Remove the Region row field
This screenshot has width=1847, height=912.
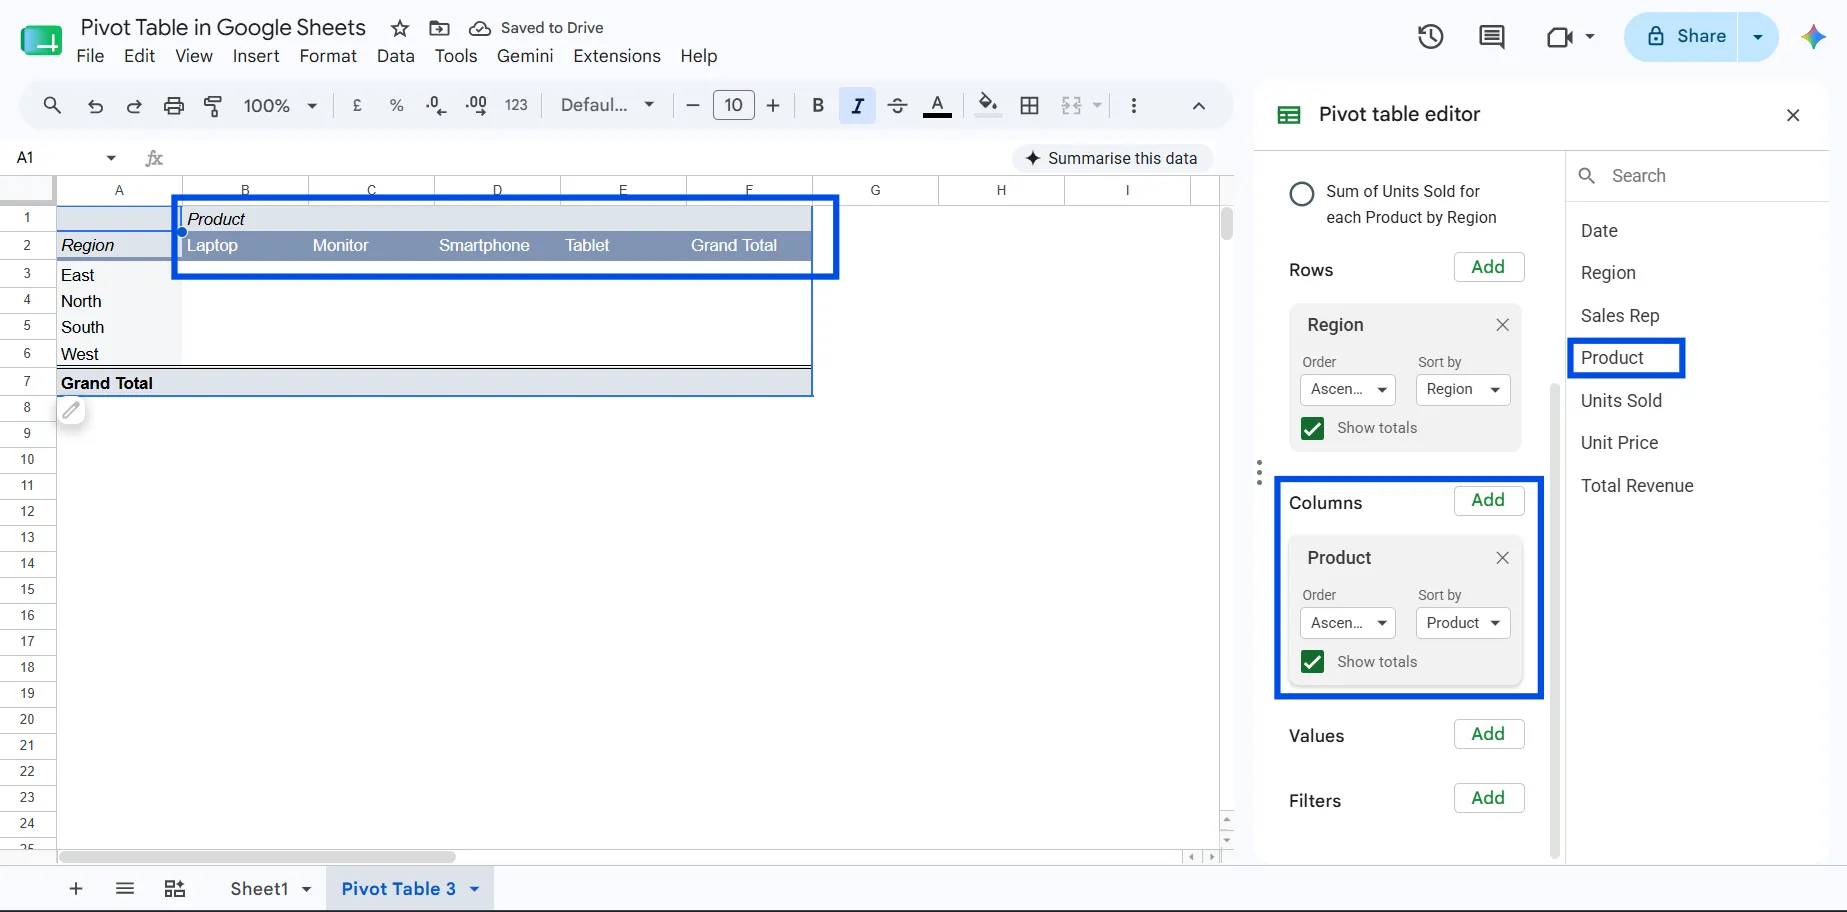(1502, 325)
